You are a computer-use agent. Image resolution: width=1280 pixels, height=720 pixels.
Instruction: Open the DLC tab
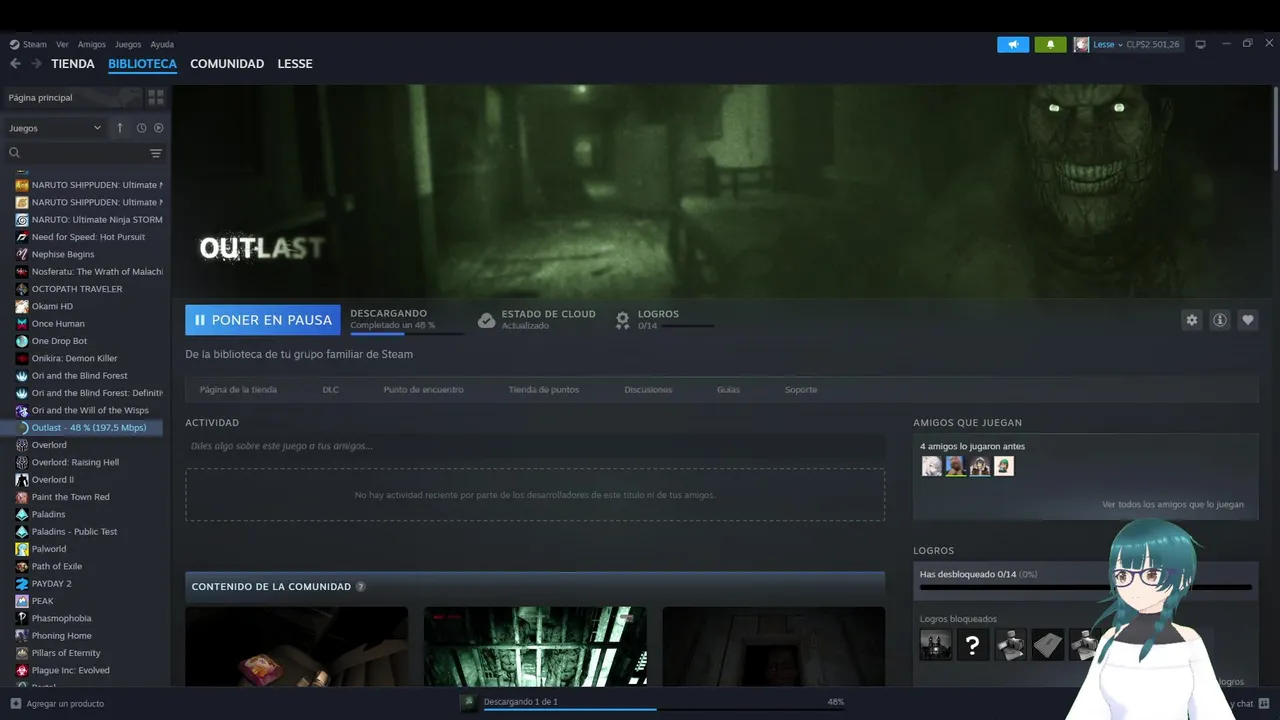[x=330, y=390]
